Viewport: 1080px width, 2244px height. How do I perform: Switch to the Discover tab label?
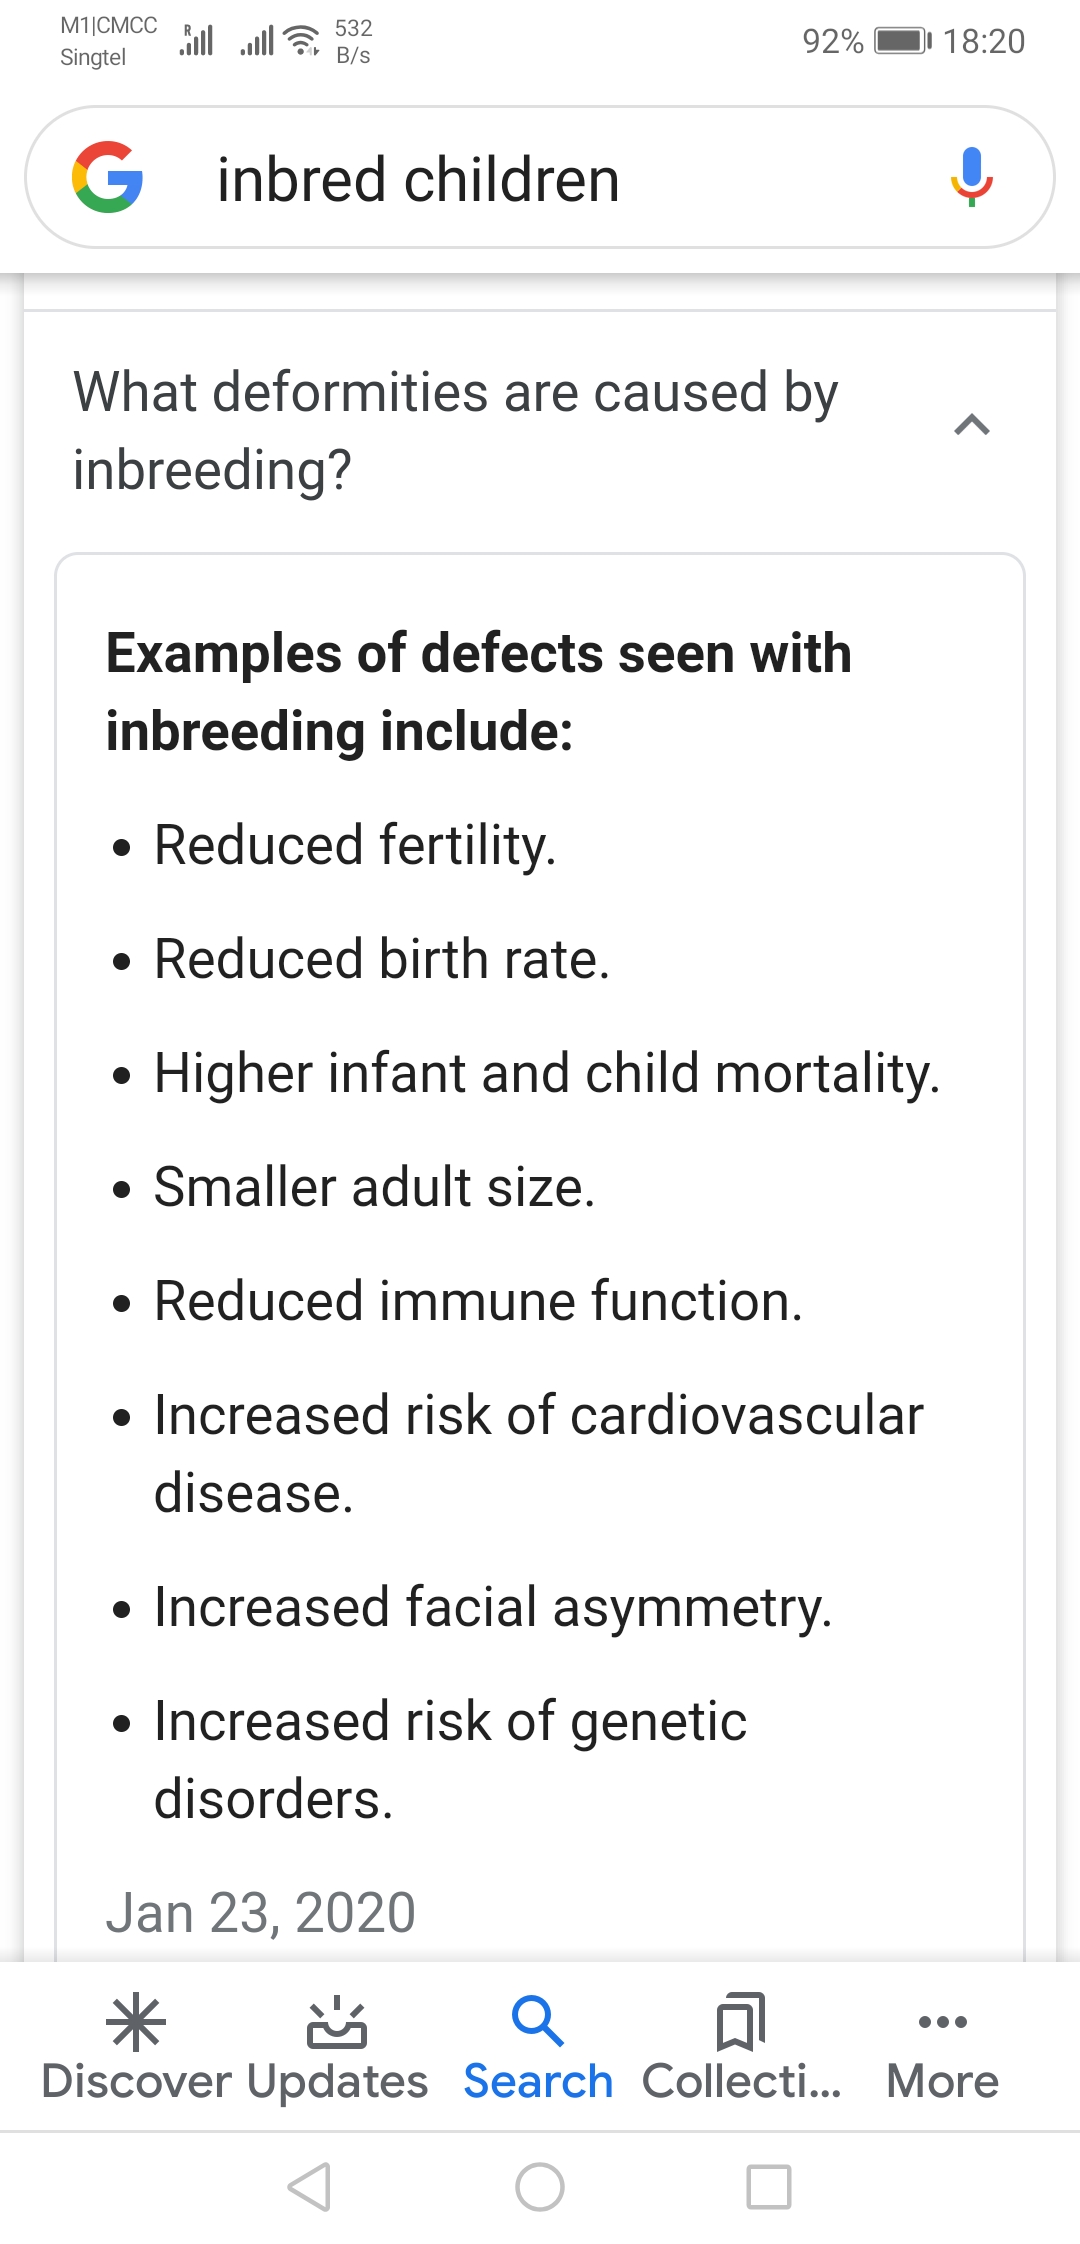tap(136, 2082)
